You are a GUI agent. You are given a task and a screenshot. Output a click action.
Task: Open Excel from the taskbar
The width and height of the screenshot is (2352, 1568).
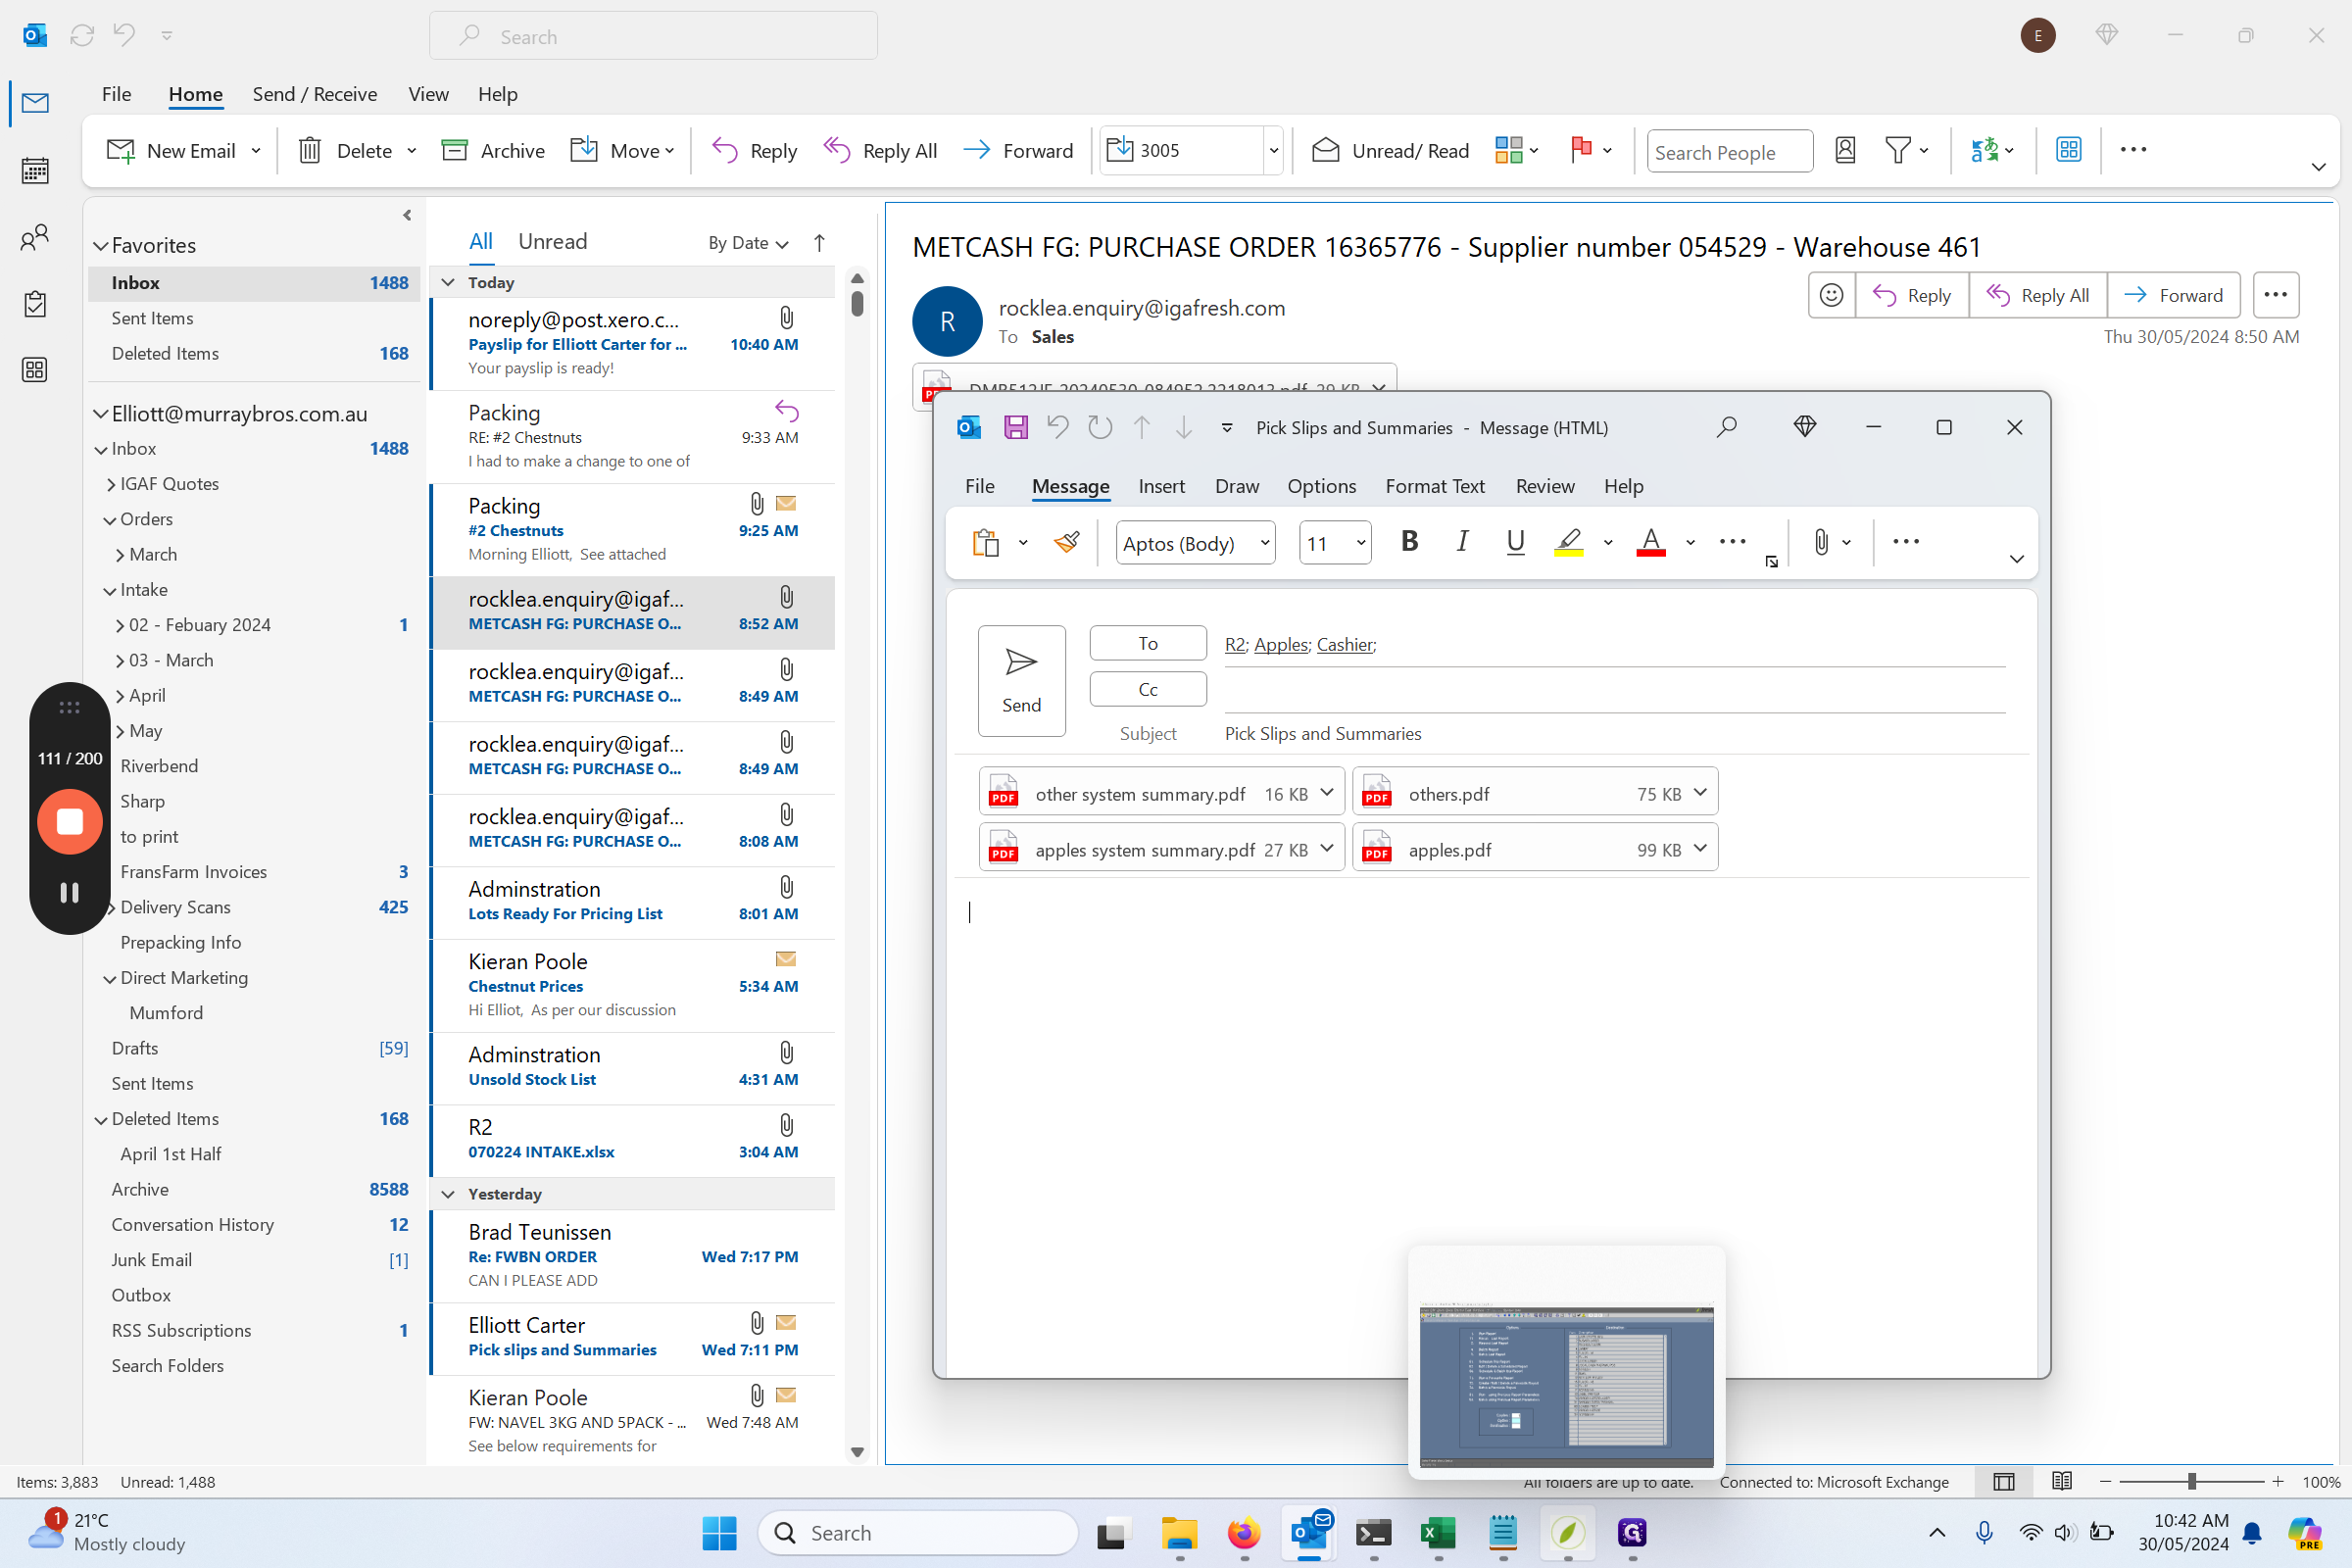coord(1438,1533)
